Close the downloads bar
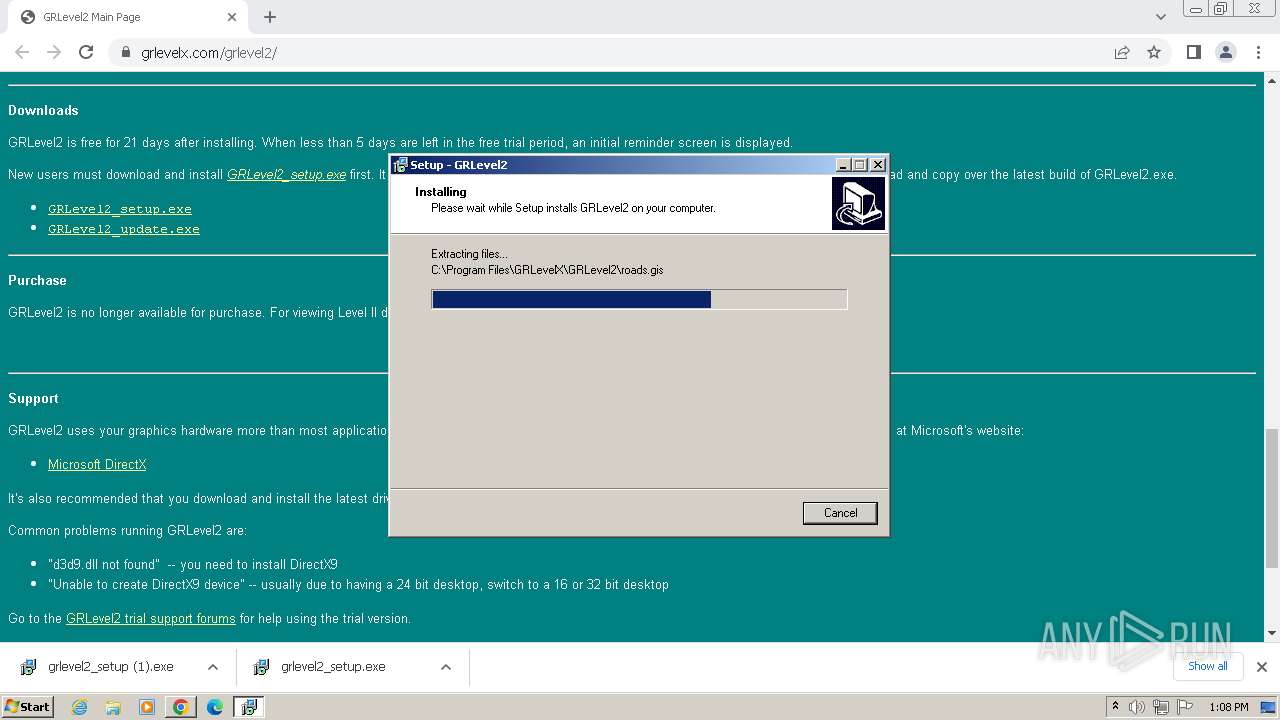The height and width of the screenshot is (720, 1280). 1262,667
